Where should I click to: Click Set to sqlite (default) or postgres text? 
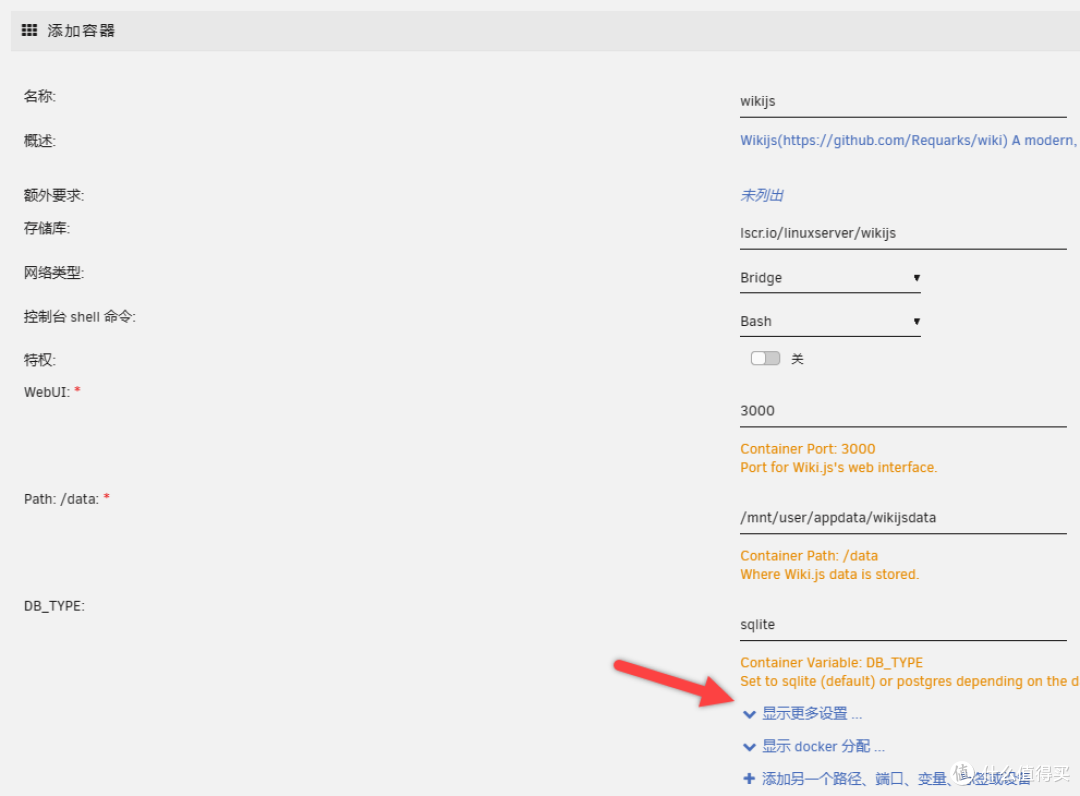(x=908, y=681)
